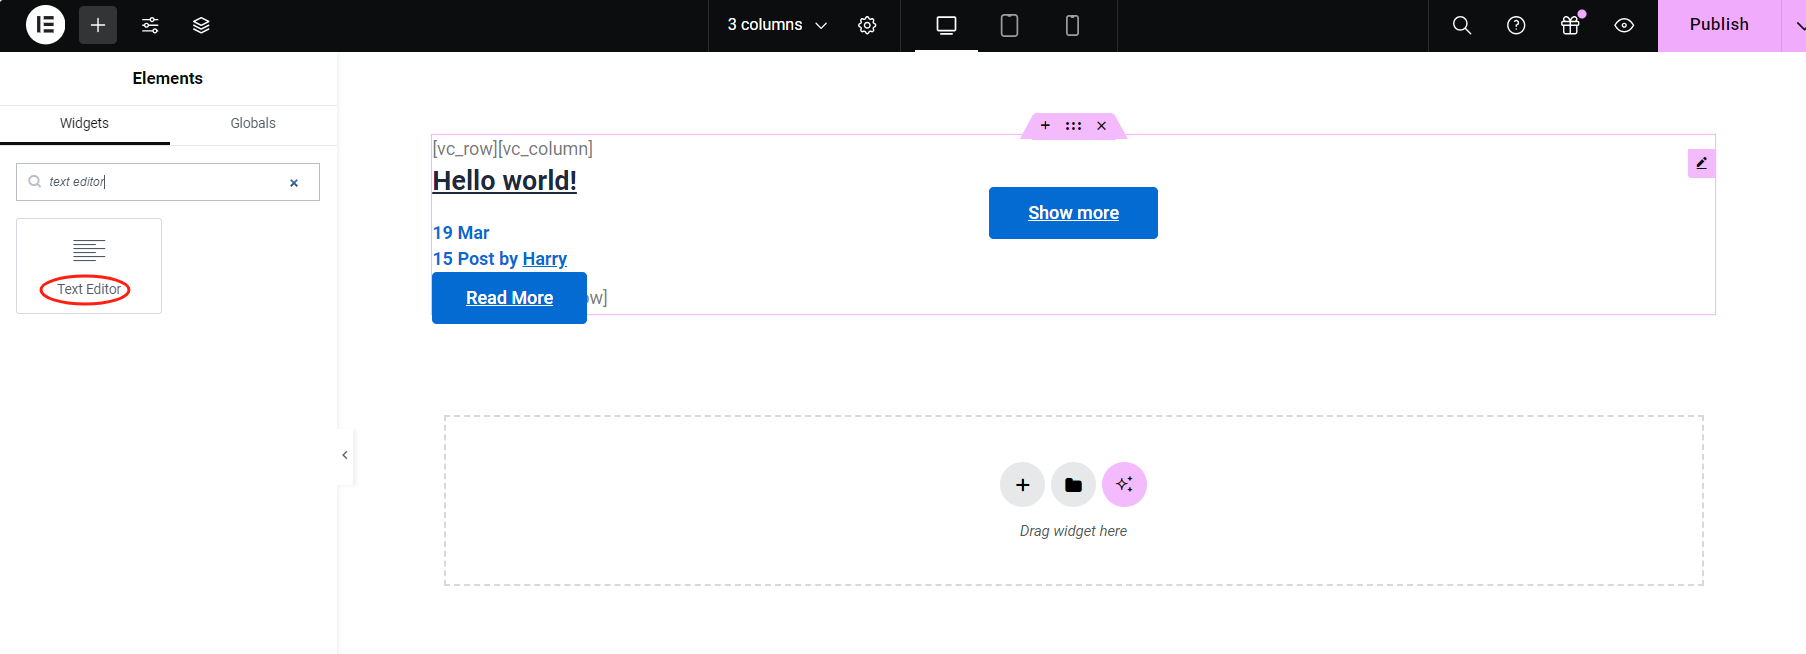Clear the widget search text
Screen dimensions: 1806x654
pyautogui.click(x=294, y=183)
